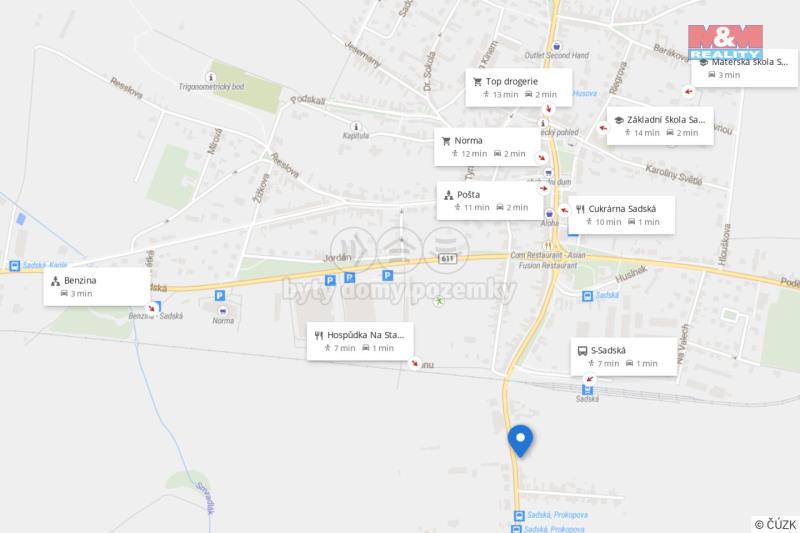Select the Benzina info card
Image resolution: width=800 pixels, height=533 pixels.
click(x=97, y=287)
